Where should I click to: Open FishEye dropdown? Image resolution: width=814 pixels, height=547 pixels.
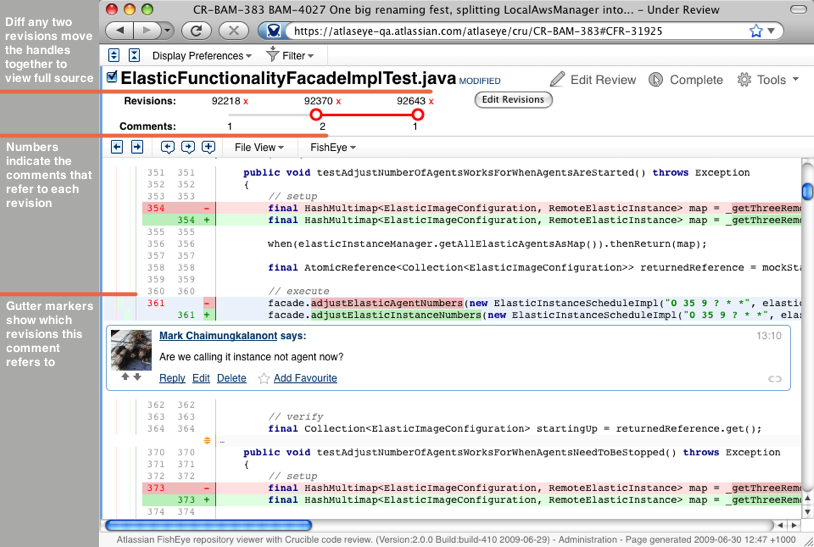333,147
